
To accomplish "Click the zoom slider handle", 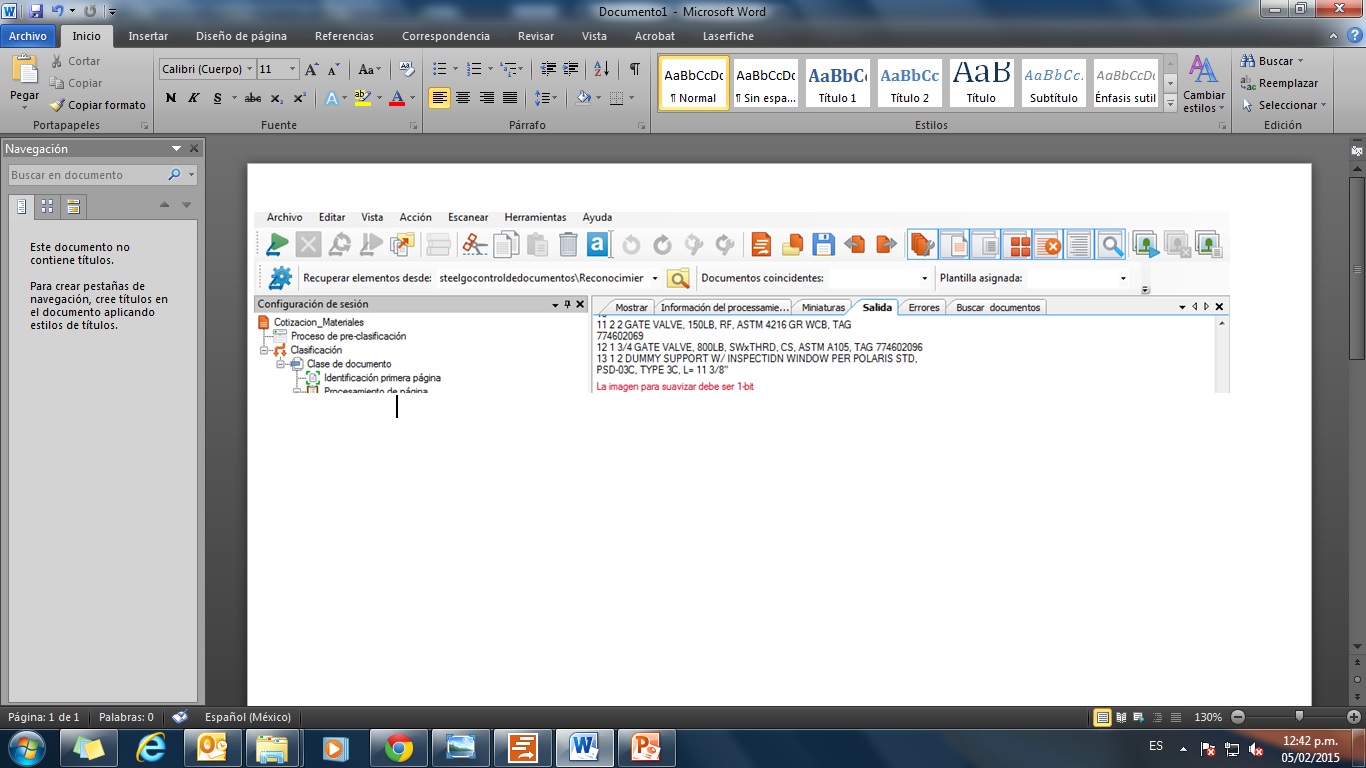I will tap(1299, 717).
